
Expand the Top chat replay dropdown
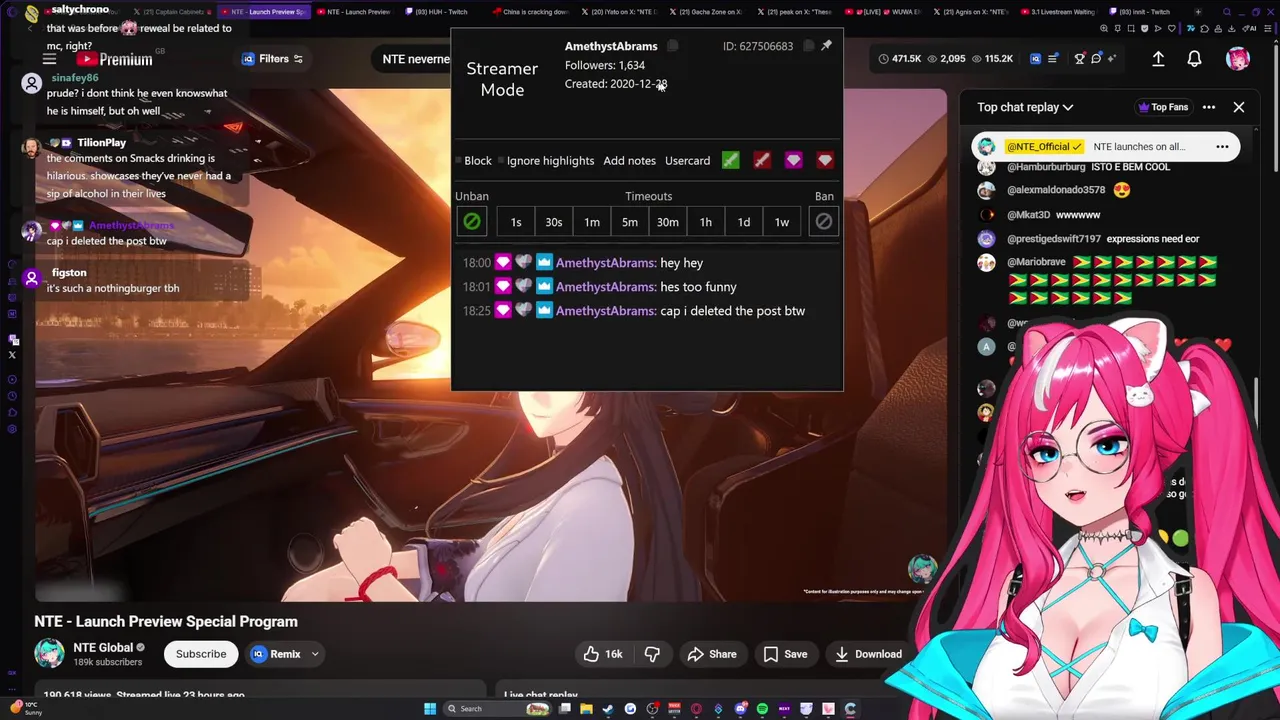[x=1025, y=107]
